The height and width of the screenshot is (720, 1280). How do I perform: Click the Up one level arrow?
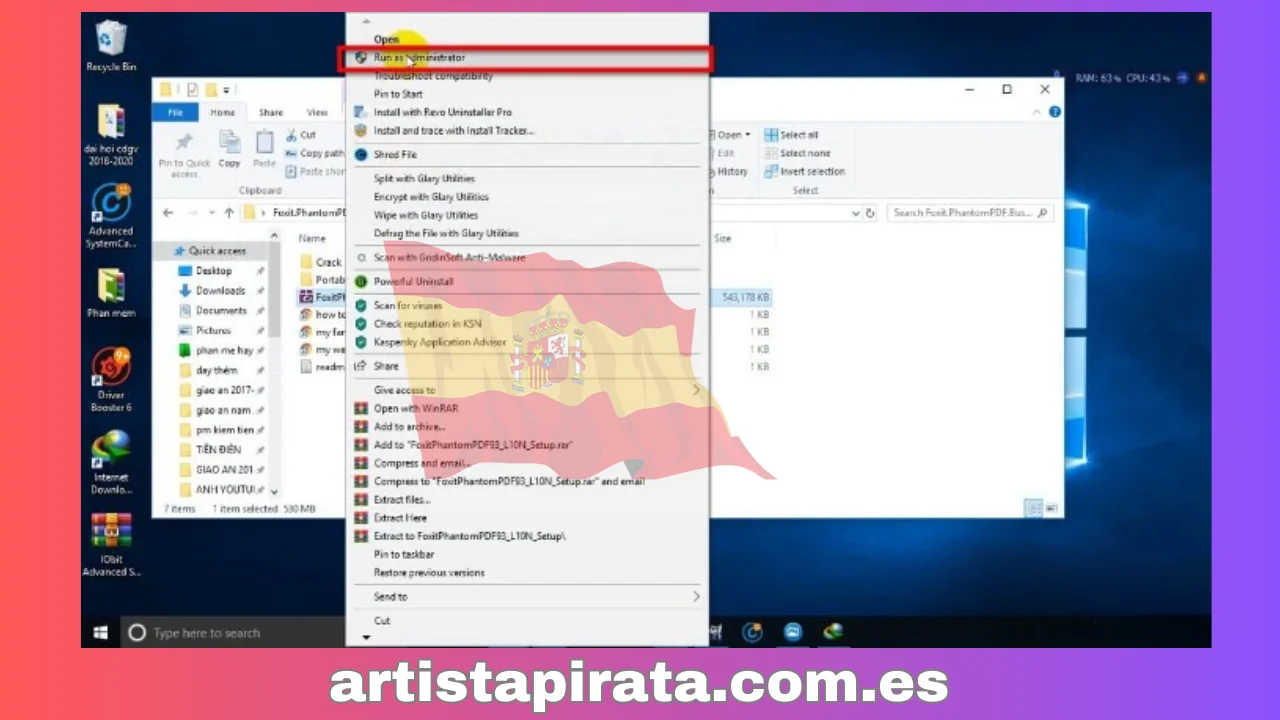tap(229, 213)
